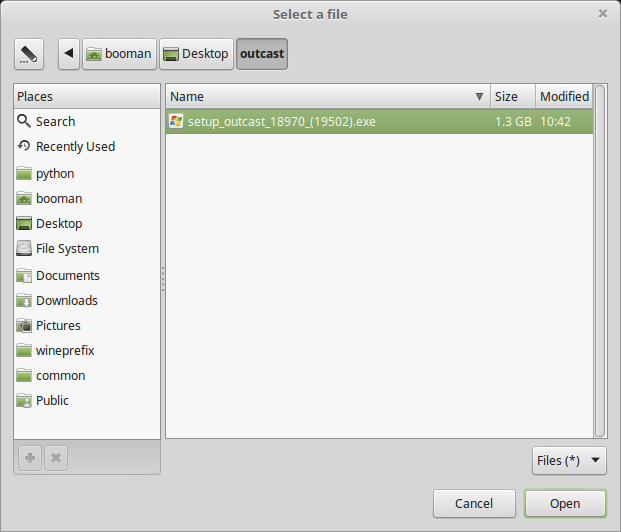The image size is (621, 532).
Task: Select python bookmark label
Action: pos(55,174)
